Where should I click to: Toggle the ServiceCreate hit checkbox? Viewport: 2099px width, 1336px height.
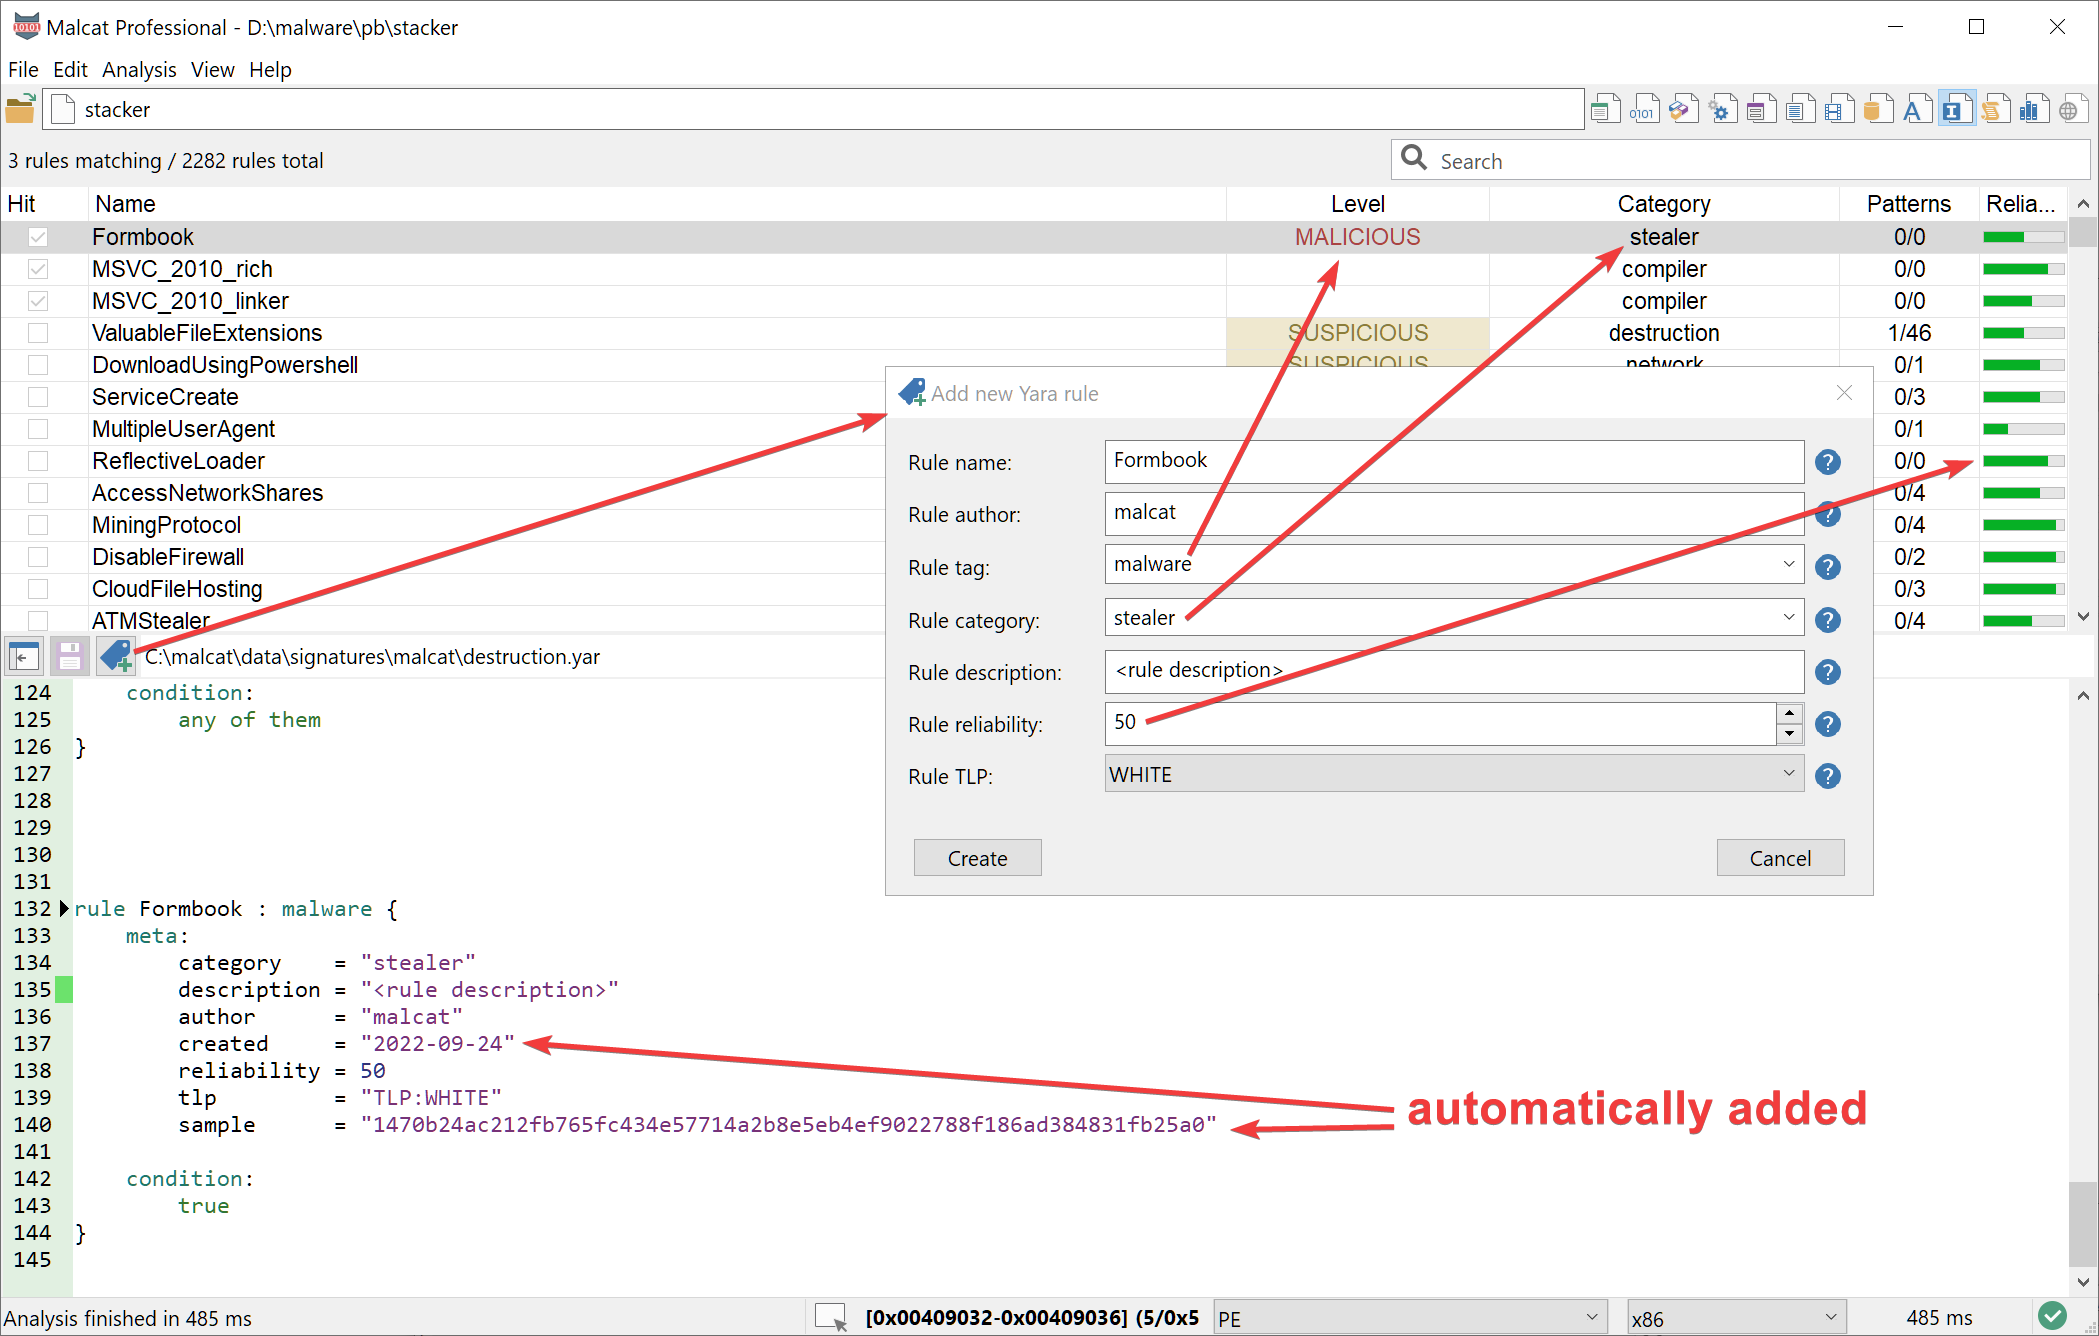coord(38,397)
